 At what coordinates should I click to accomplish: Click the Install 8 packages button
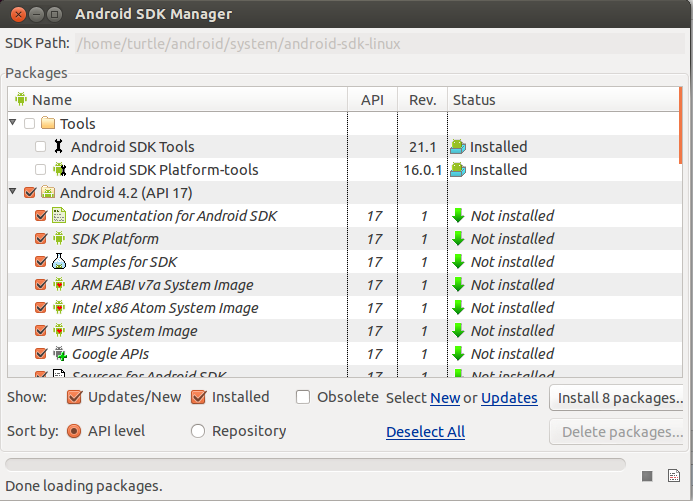point(618,398)
